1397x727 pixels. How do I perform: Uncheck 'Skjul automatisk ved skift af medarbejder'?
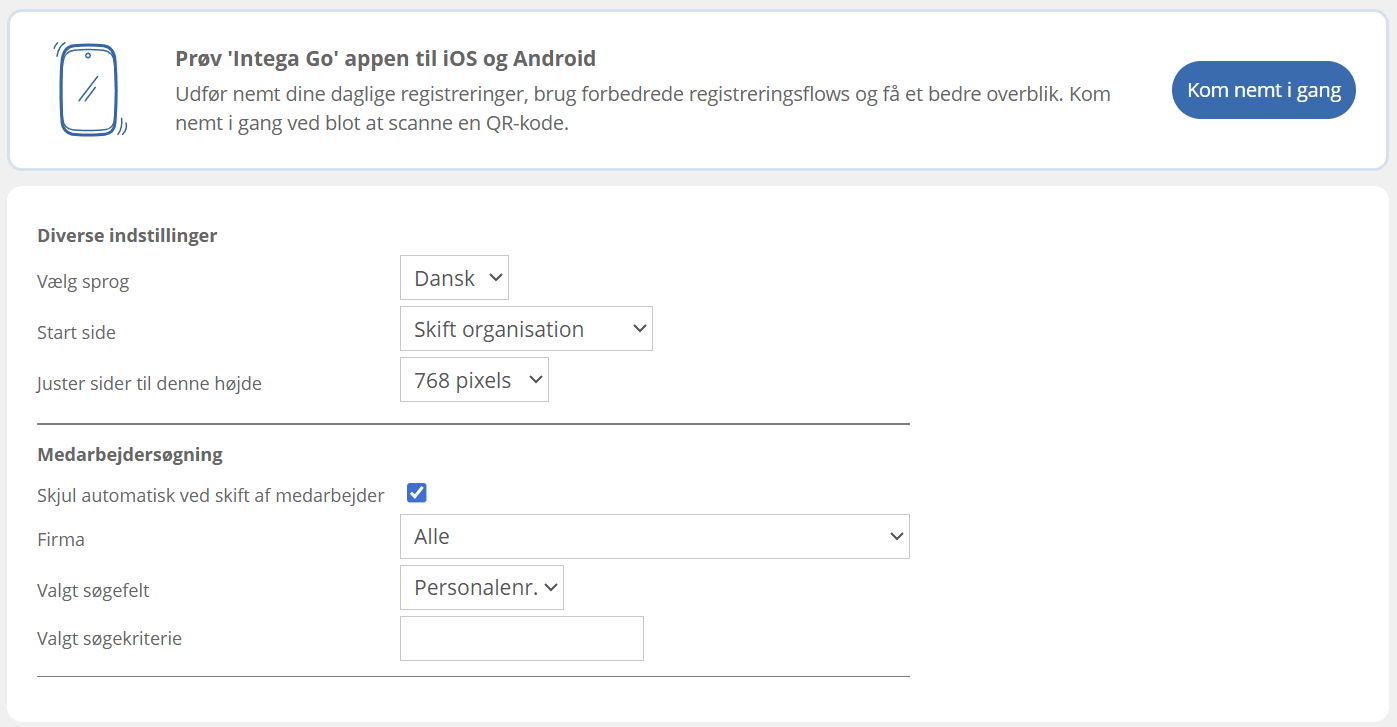pyautogui.click(x=417, y=493)
